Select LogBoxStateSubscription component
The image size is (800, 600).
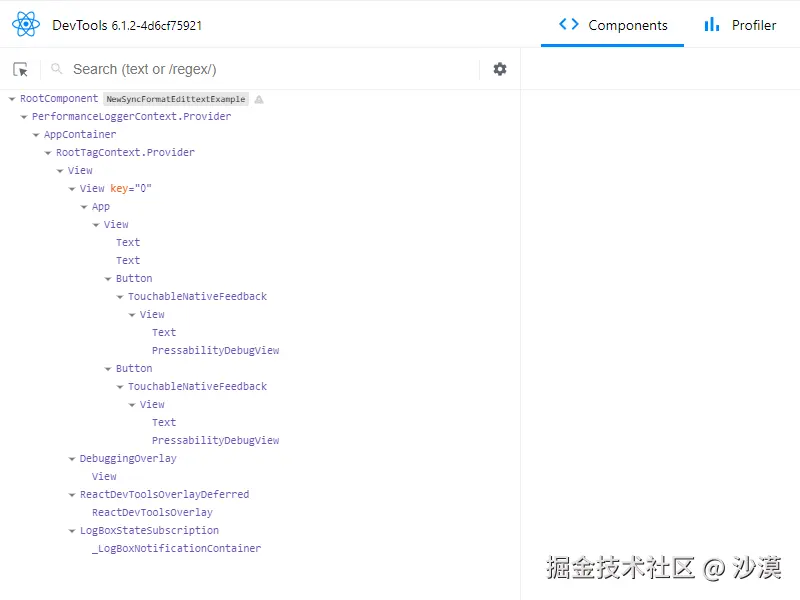149,530
